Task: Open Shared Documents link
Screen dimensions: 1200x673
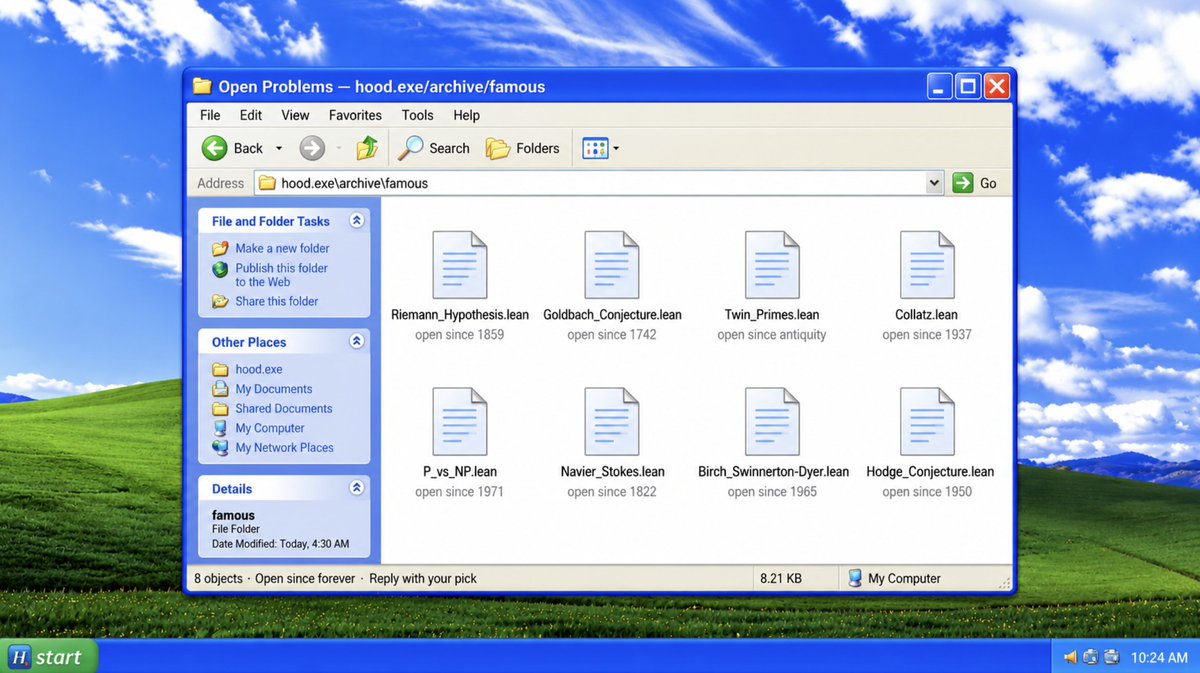Action: (272, 408)
